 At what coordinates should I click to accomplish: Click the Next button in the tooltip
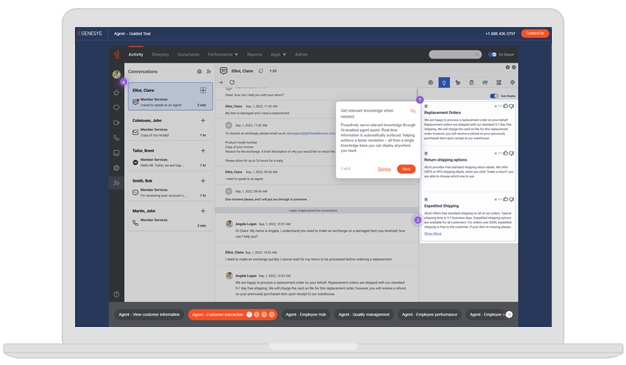[406, 169]
